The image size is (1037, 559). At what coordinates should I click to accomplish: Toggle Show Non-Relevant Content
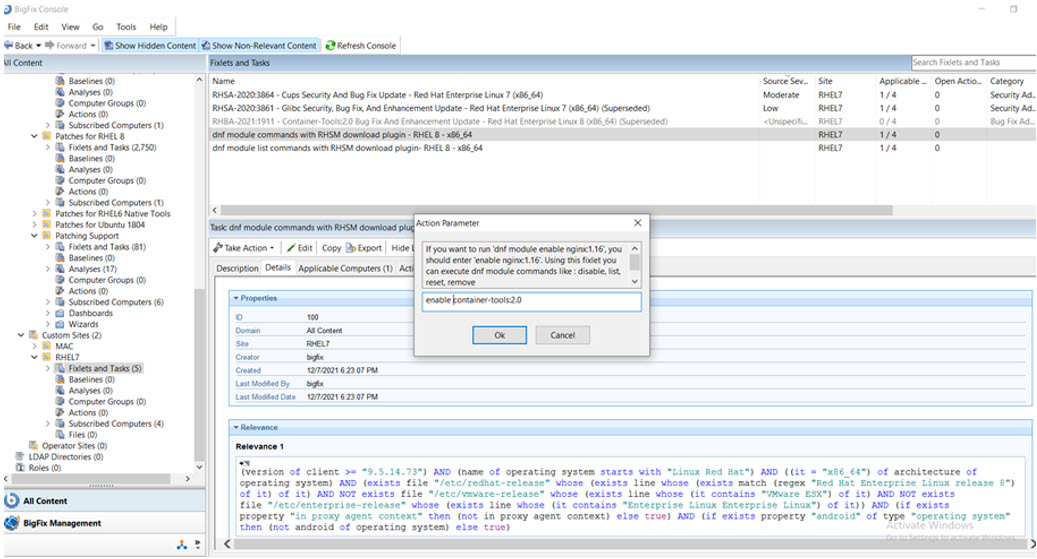258,46
